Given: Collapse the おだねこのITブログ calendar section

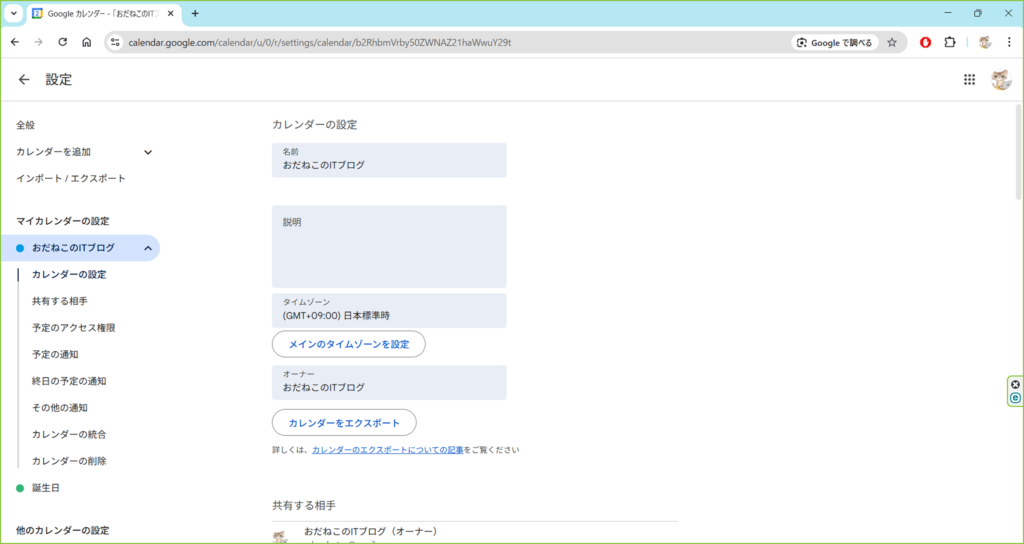Looking at the screenshot, I should pos(148,248).
